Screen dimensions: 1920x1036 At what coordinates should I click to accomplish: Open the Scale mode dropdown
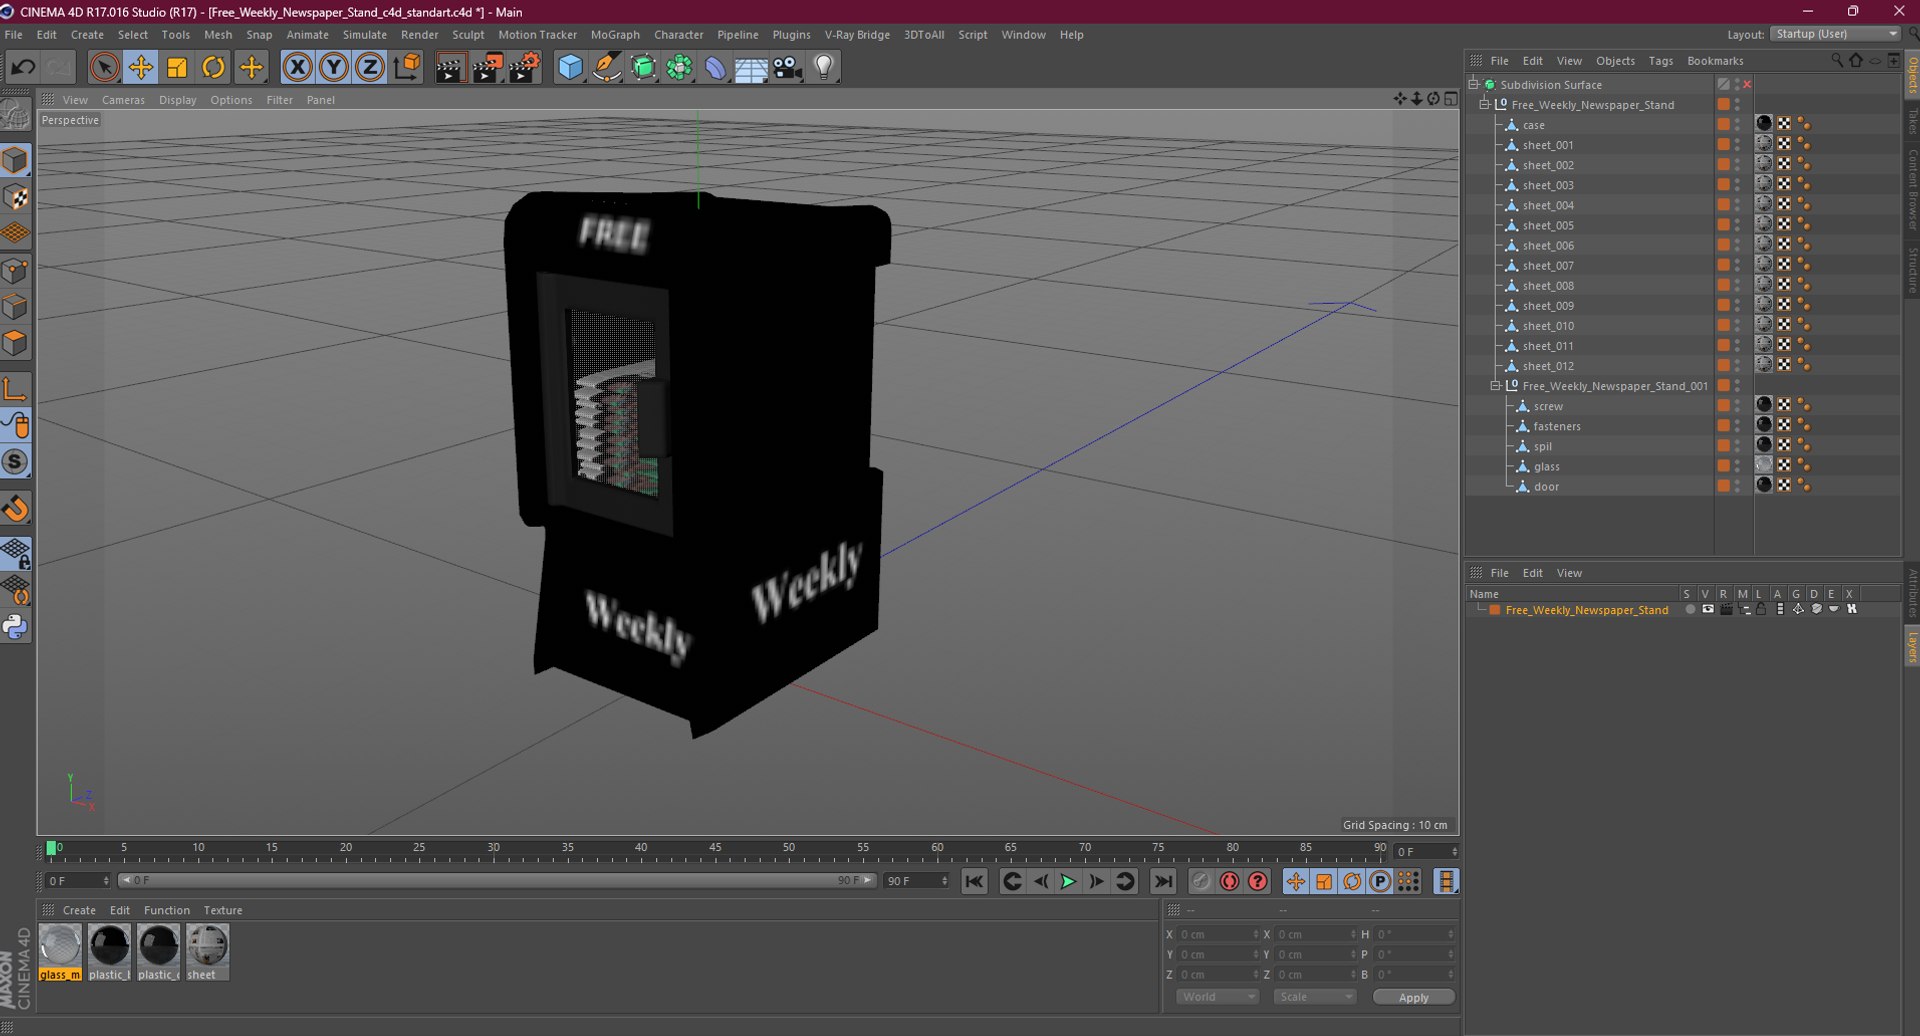pos(1315,997)
